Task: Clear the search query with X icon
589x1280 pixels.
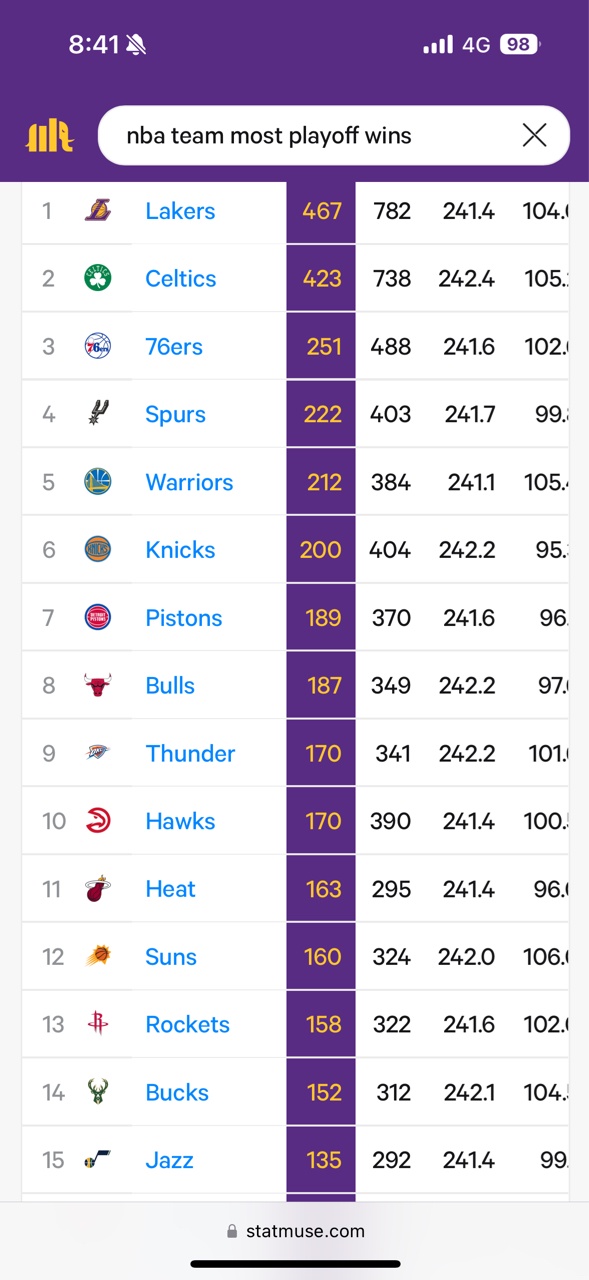Action: click(534, 135)
